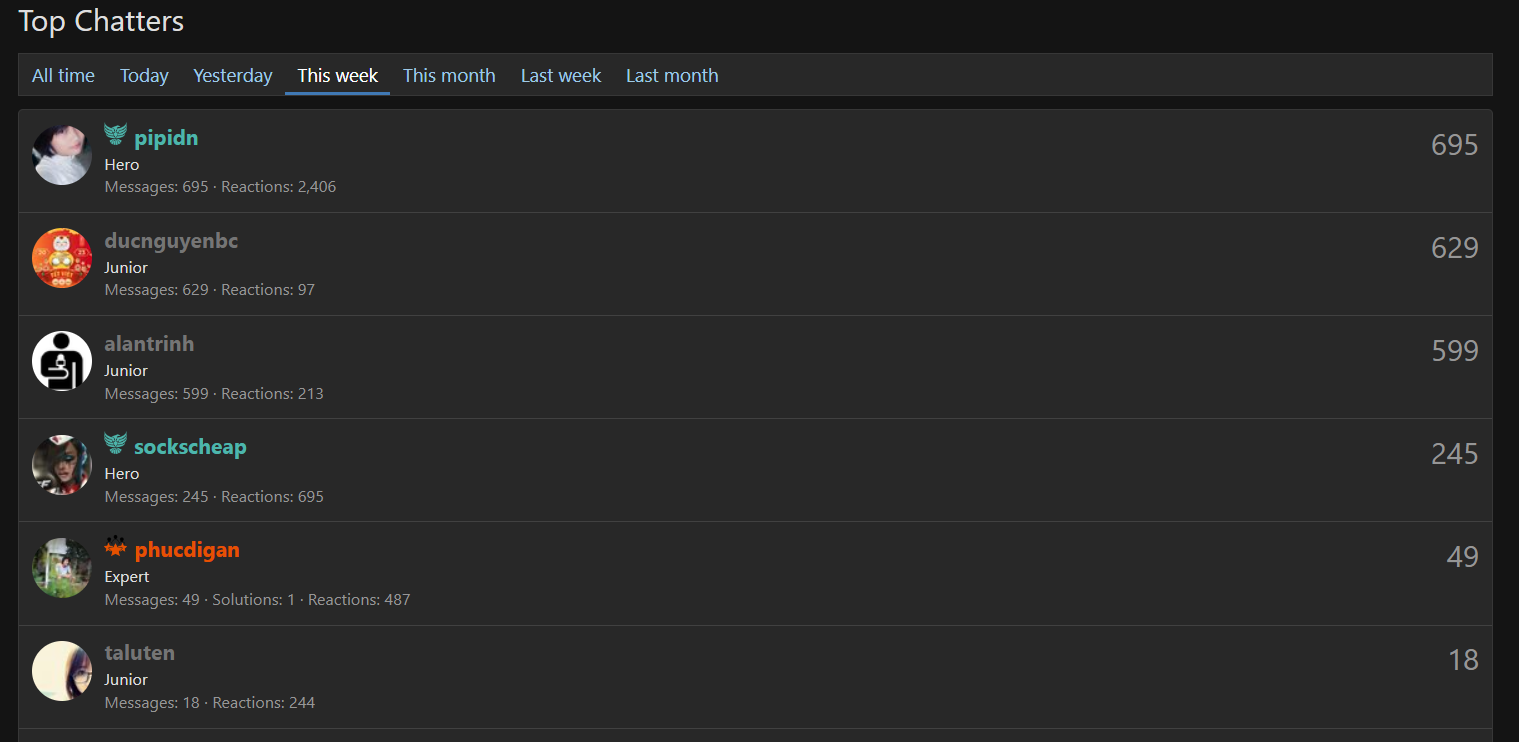The height and width of the screenshot is (742, 1519).
Task: Click the Hero badge icon beside sockscheap
Action: 116,444
